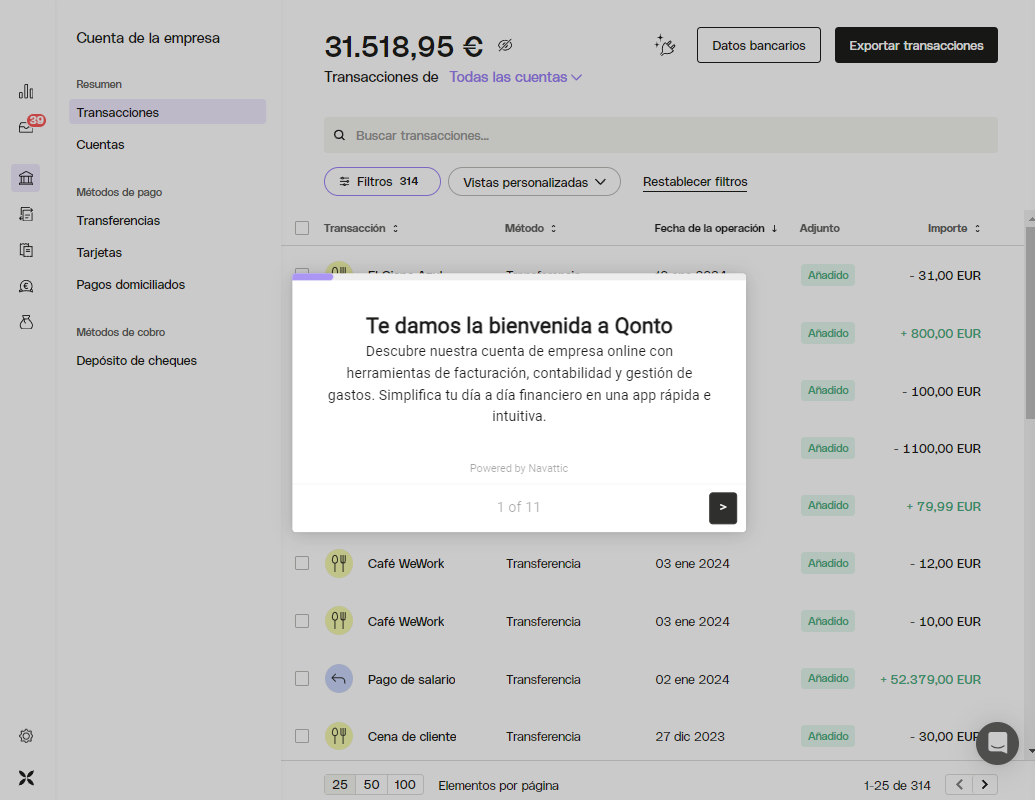
Task: Toggle the select-all transactions checkbox
Action: (x=302, y=228)
